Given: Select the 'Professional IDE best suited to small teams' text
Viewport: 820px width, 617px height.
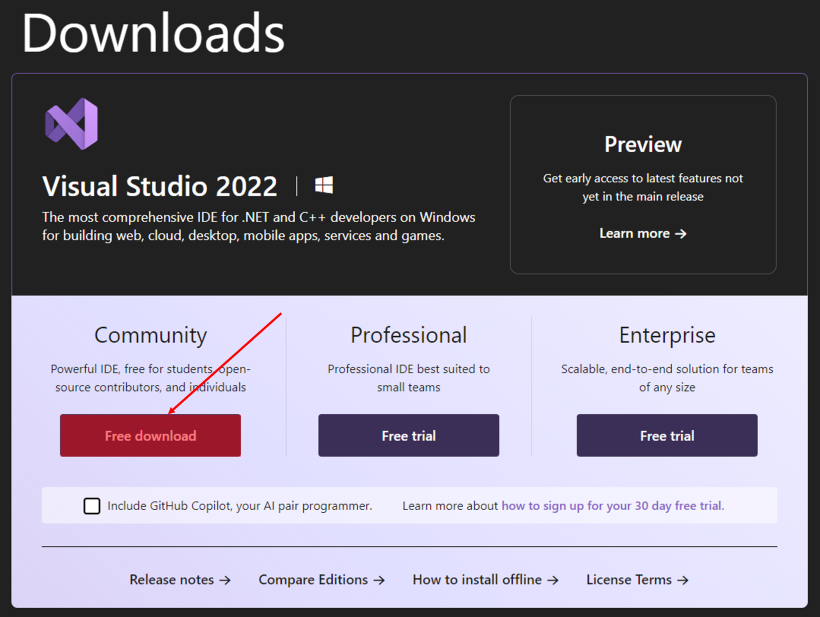Looking at the screenshot, I should (408, 378).
